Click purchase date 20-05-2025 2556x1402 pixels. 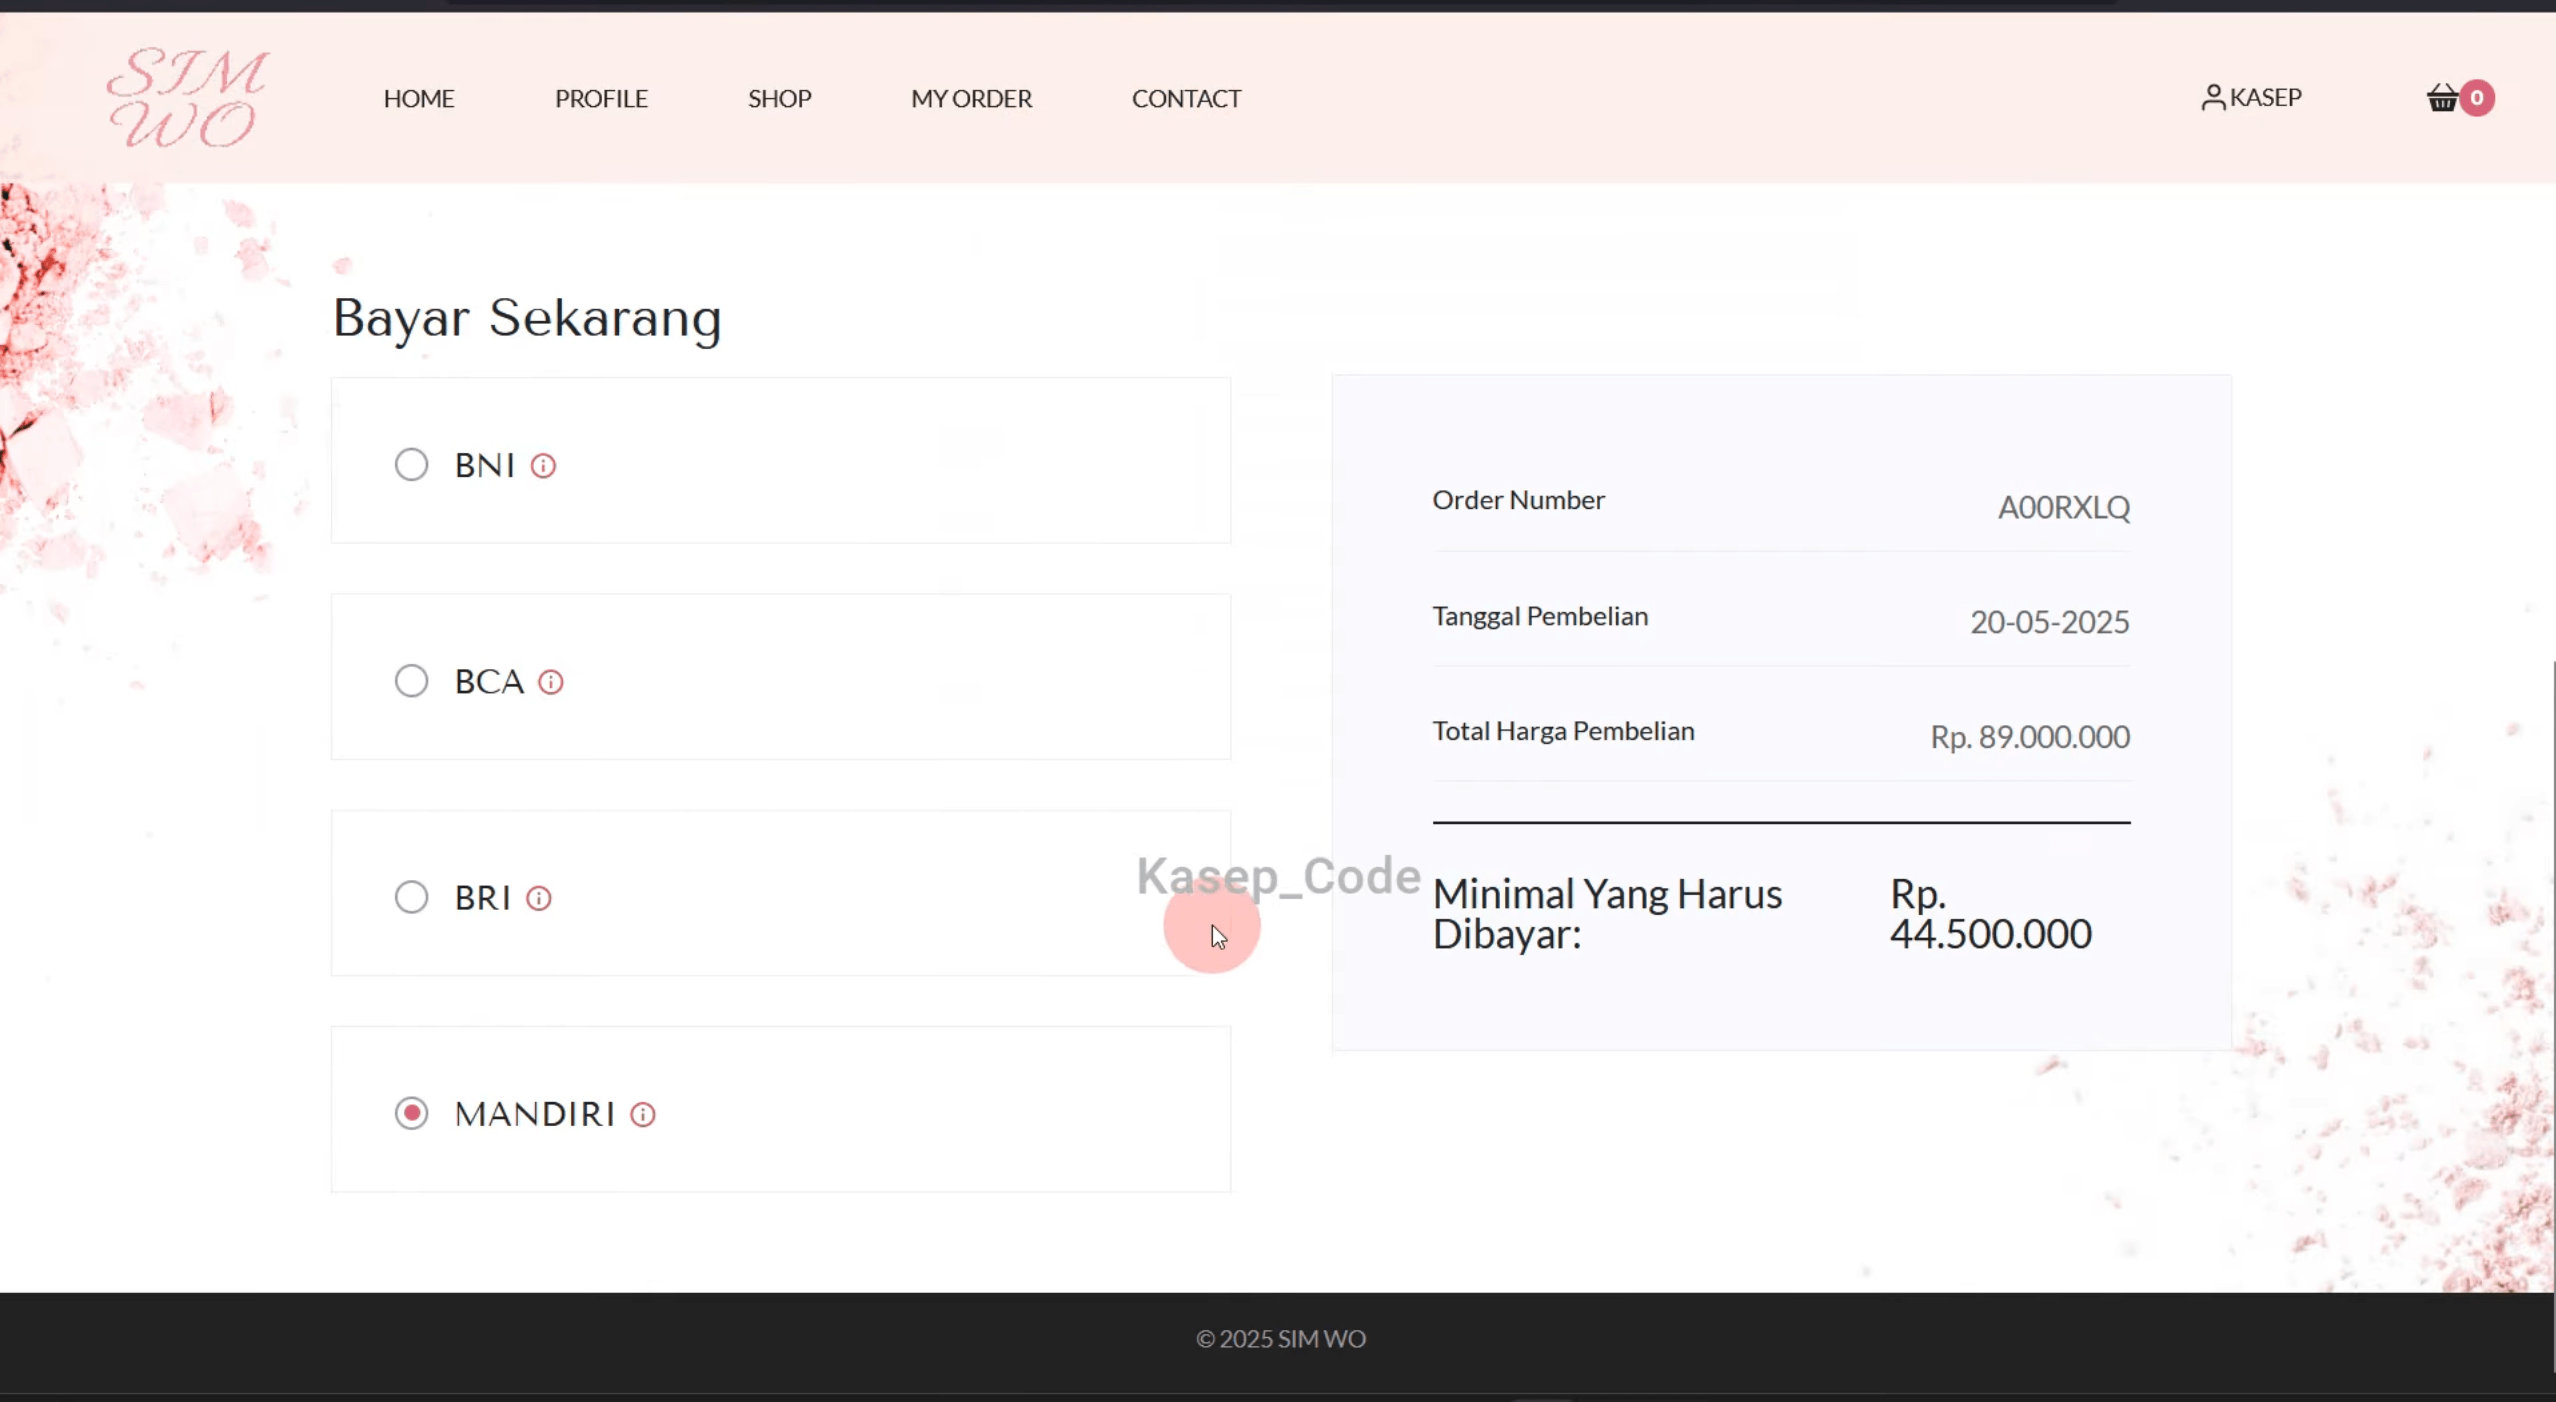click(x=2049, y=622)
